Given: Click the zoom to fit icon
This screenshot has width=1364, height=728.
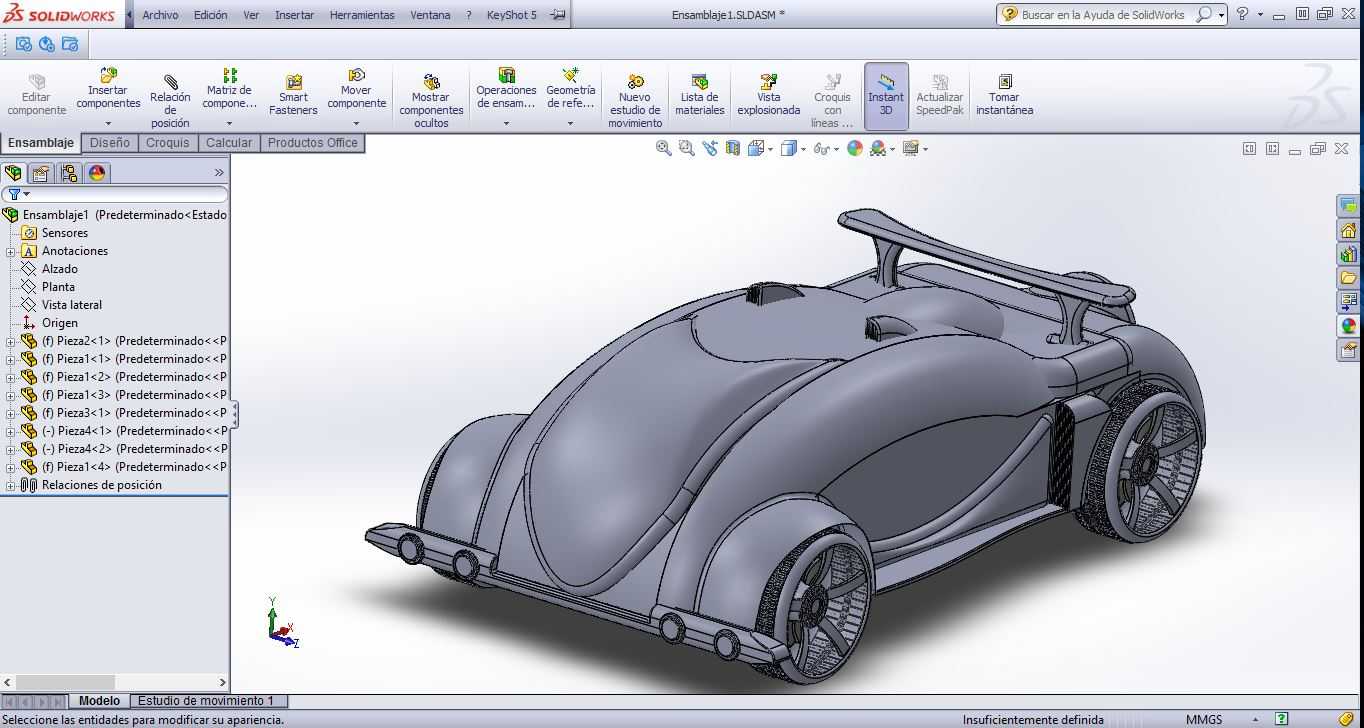Looking at the screenshot, I should 663,148.
